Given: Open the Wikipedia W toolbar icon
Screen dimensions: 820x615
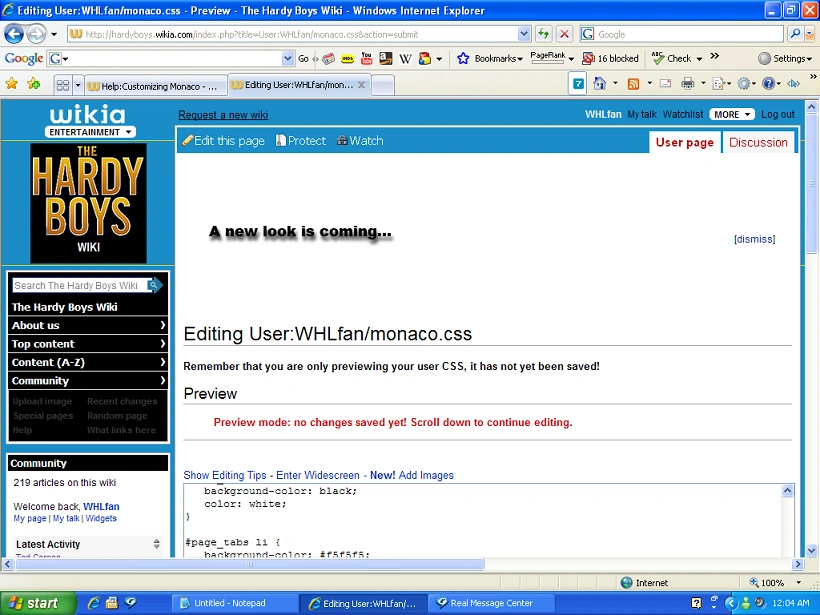Looking at the screenshot, I should pos(405,59).
